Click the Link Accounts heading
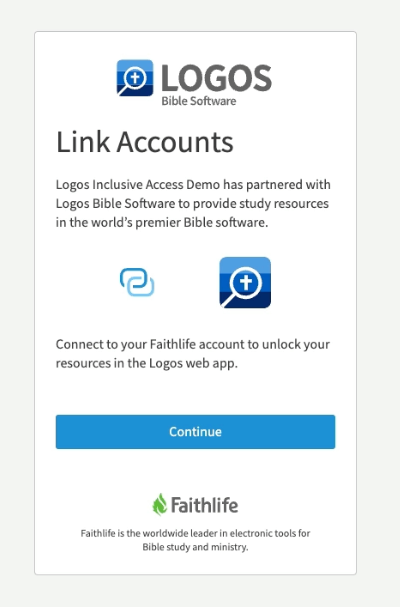Screen dimensions: 400x607 (x=145, y=142)
